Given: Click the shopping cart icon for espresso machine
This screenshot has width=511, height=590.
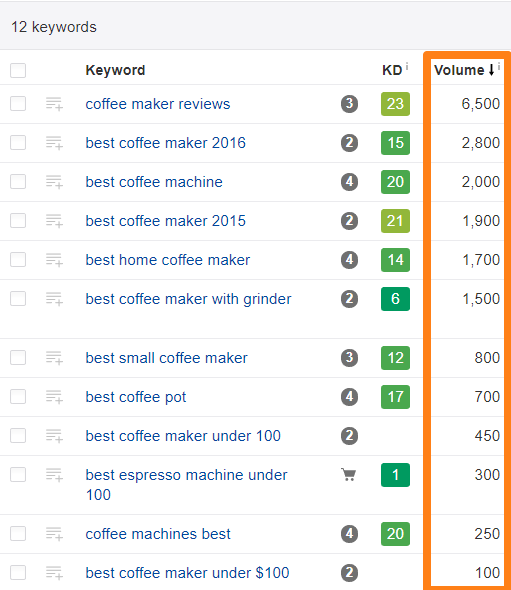Looking at the screenshot, I should click(349, 474).
